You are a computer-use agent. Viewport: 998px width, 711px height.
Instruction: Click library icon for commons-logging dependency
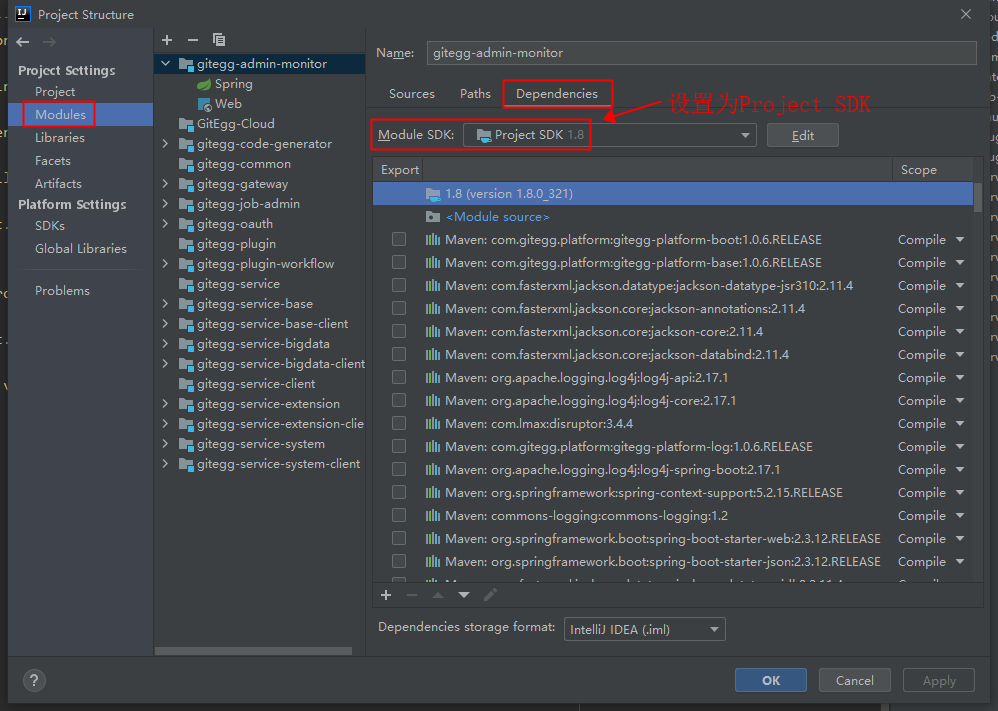(x=433, y=516)
